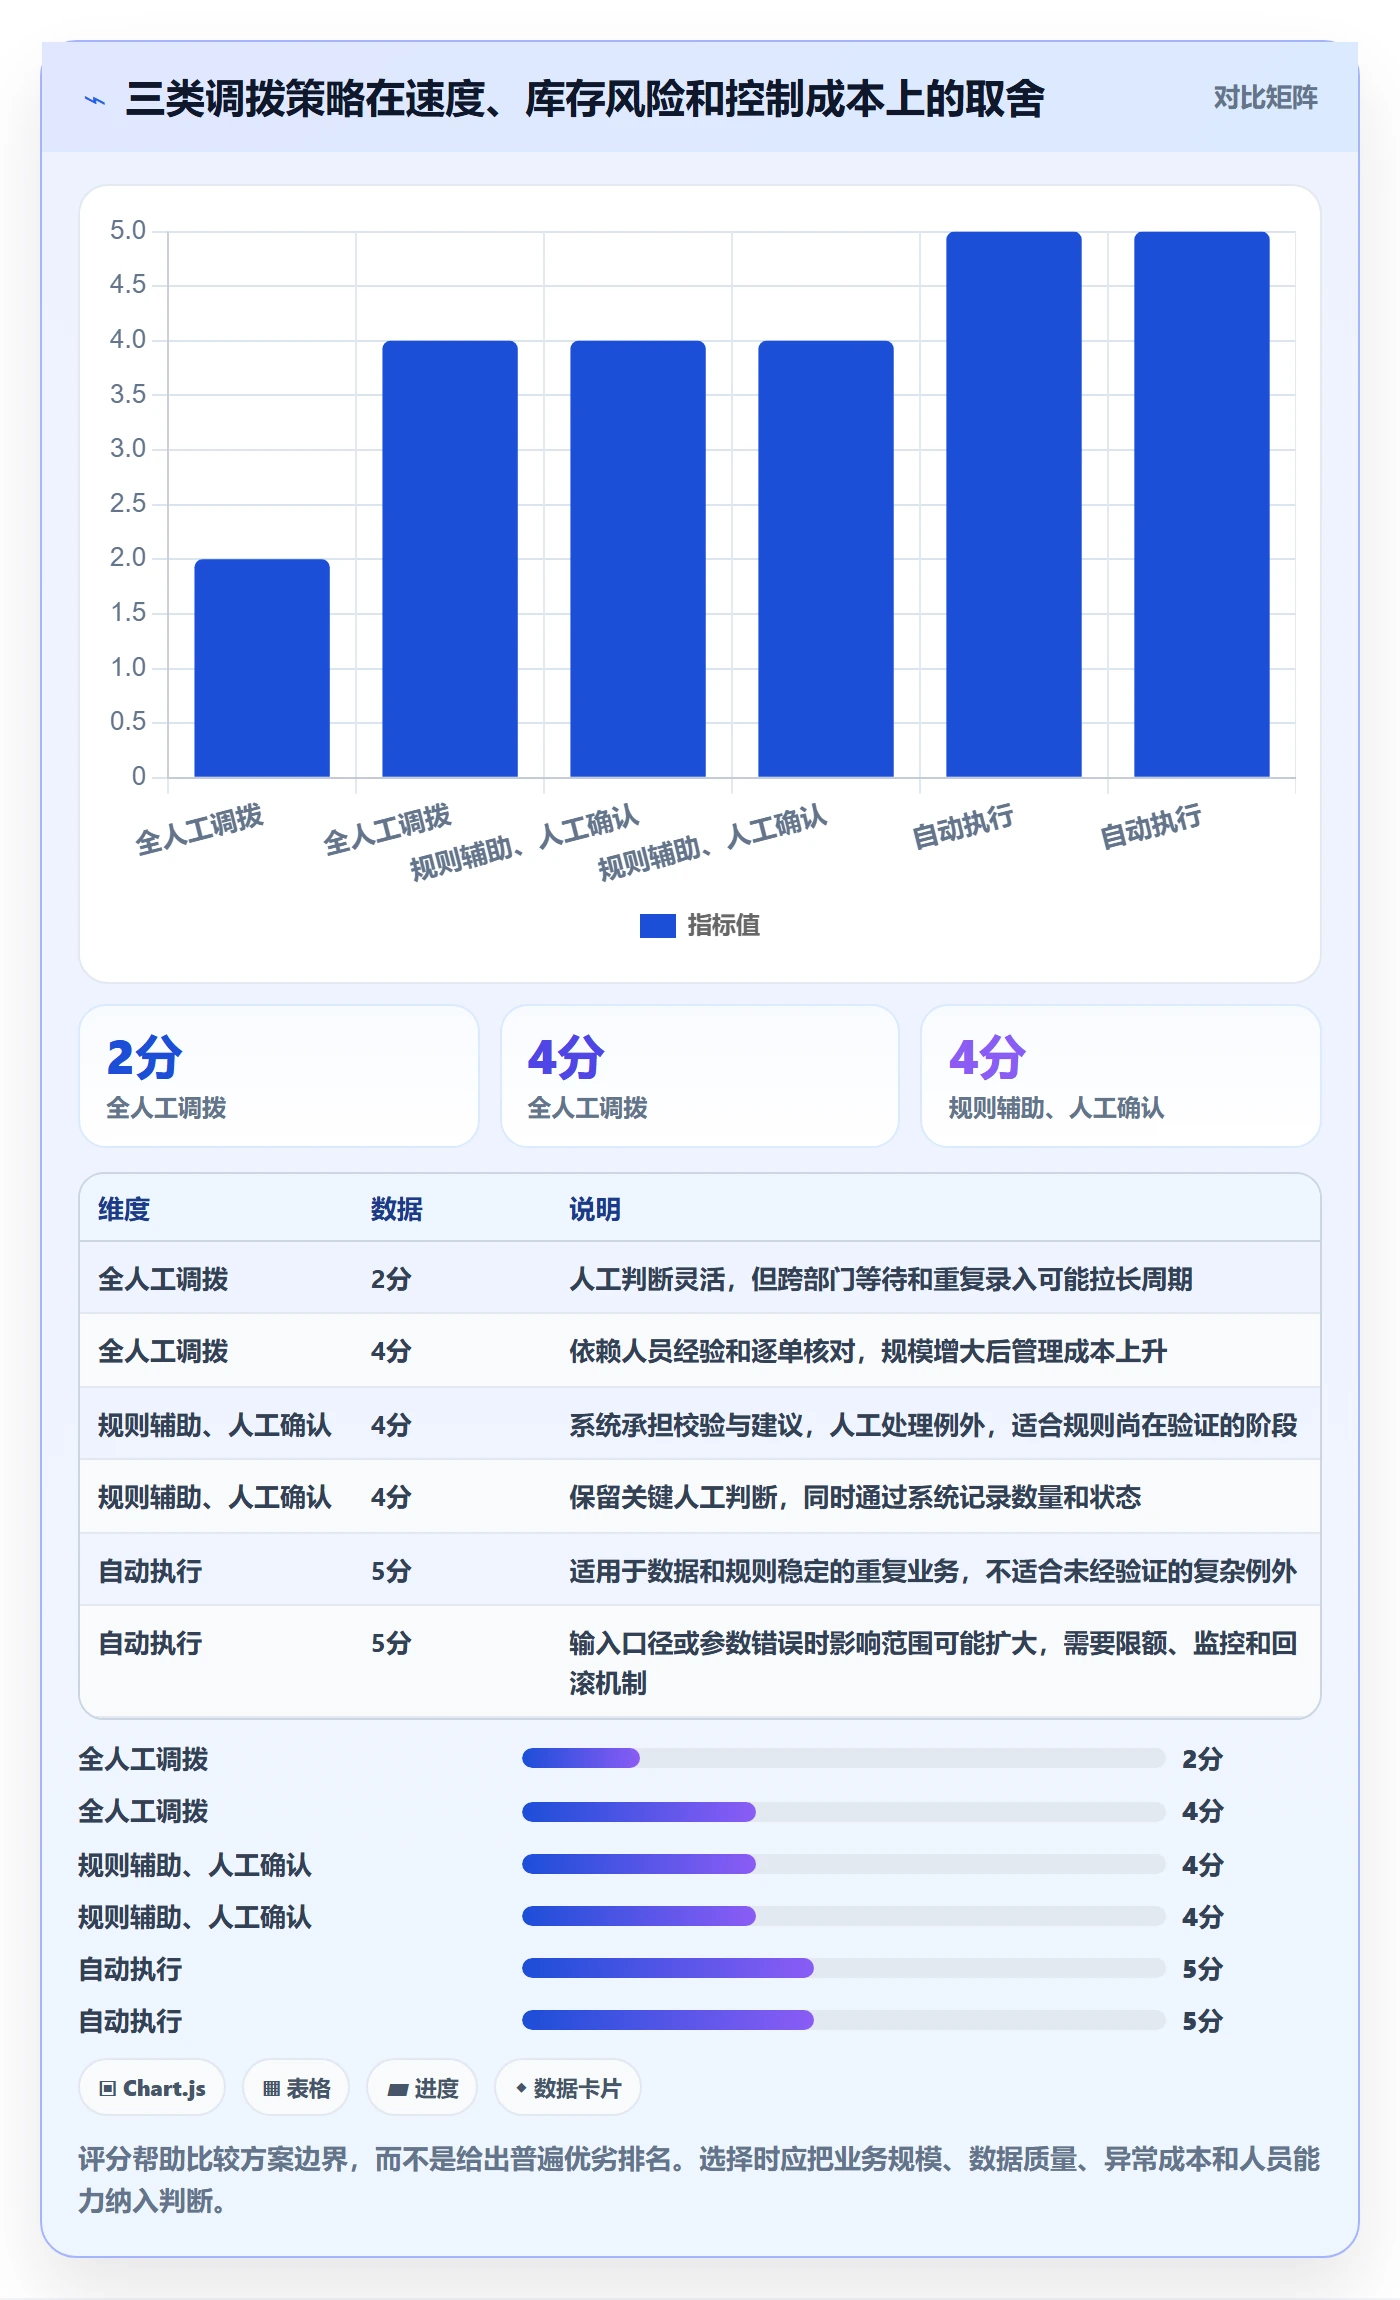The image size is (1400, 2300).
Task: Open the 4分 规则辅助、人工确认 data card
Action: [x=1121, y=1076]
